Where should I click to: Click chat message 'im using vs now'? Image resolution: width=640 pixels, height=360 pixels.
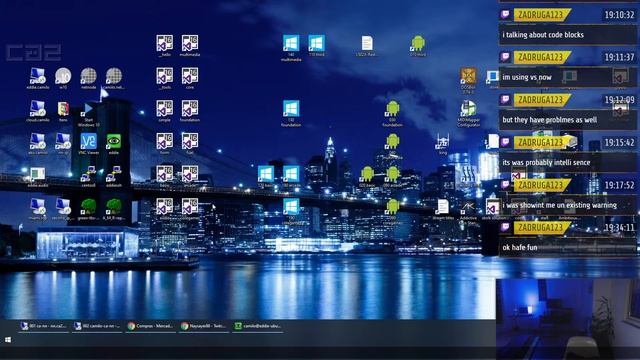527,77
